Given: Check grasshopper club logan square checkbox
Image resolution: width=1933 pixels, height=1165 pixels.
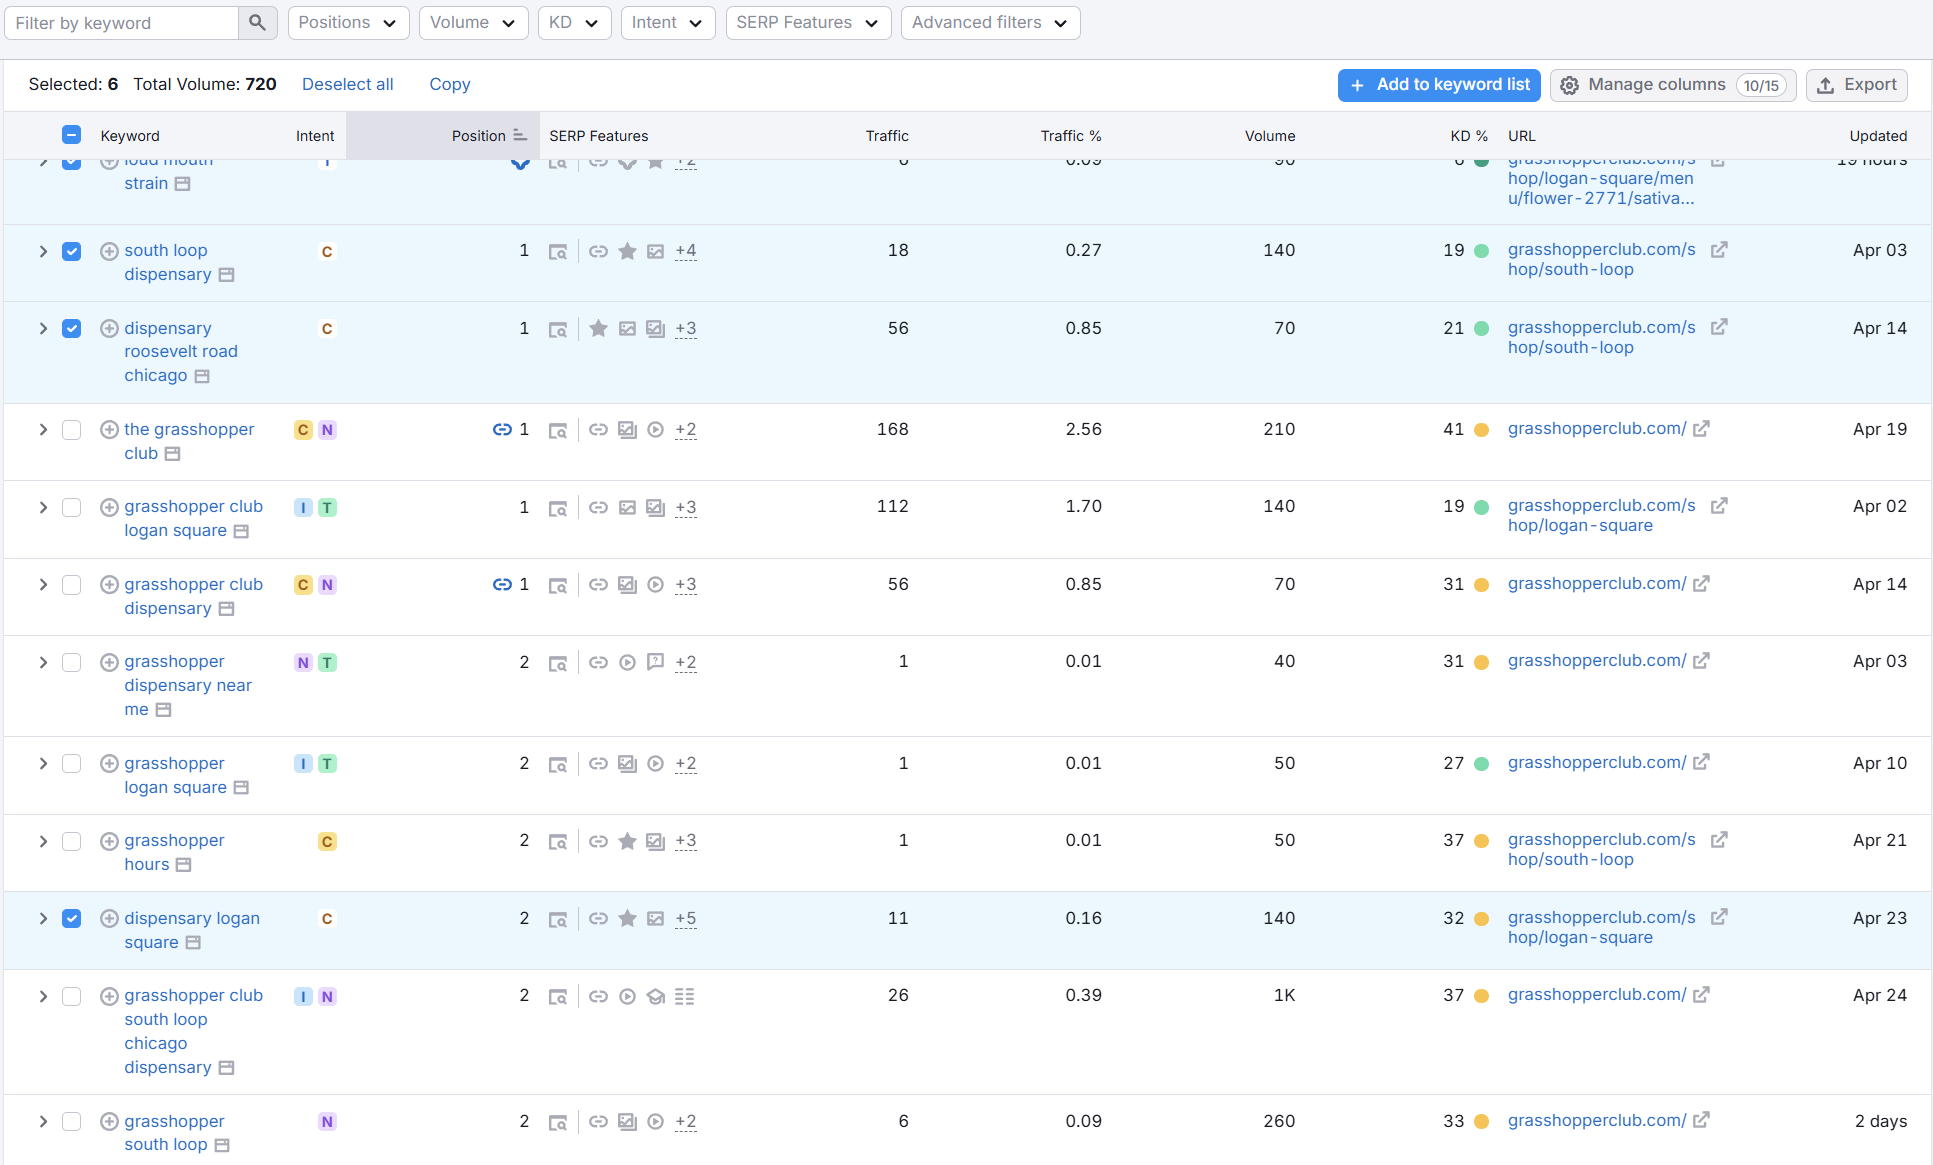Looking at the screenshot, I should pyautogui.click(x=71, y=507).
